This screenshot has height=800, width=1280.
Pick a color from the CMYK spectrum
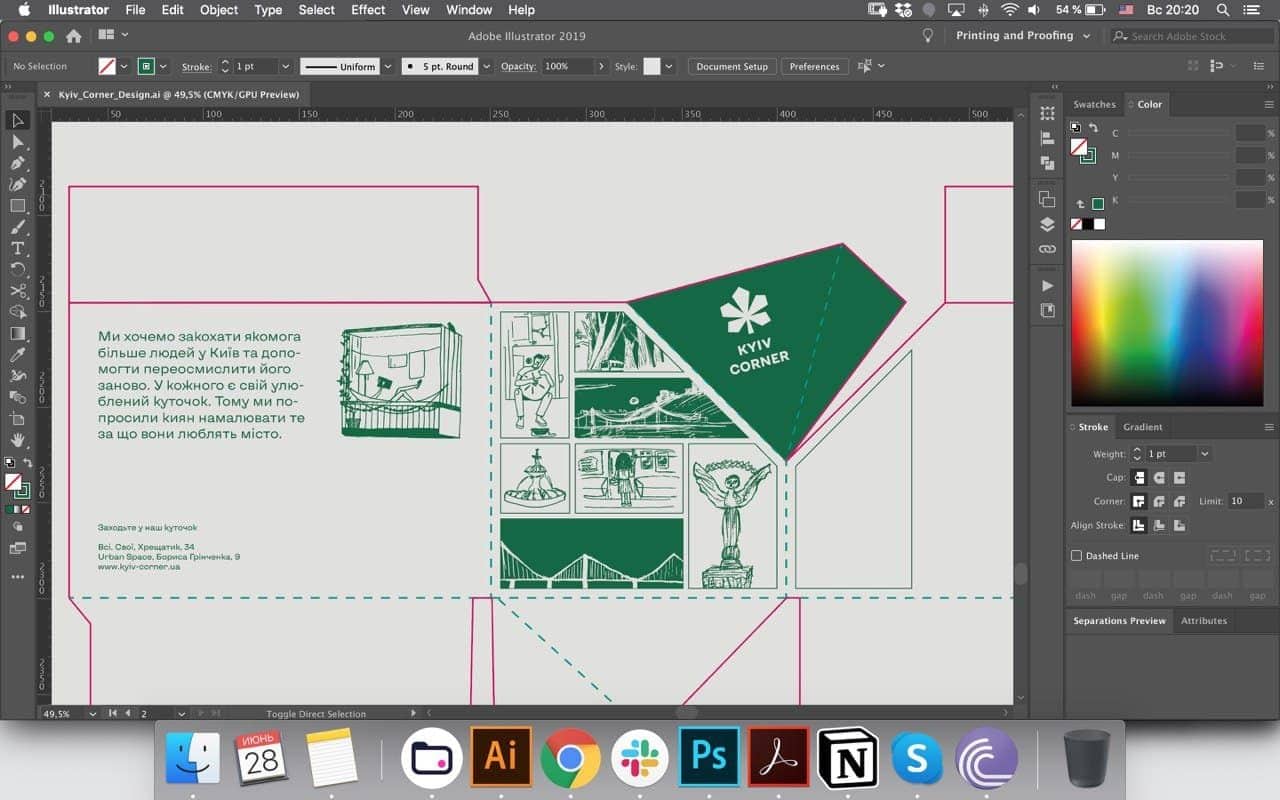[x=1167, y=323]
